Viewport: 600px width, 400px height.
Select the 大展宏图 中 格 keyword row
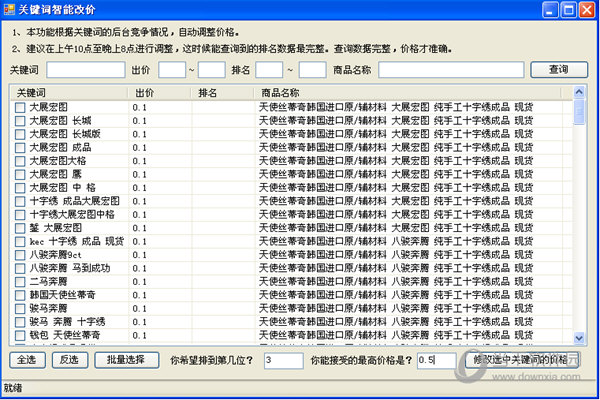coord(292,188)
